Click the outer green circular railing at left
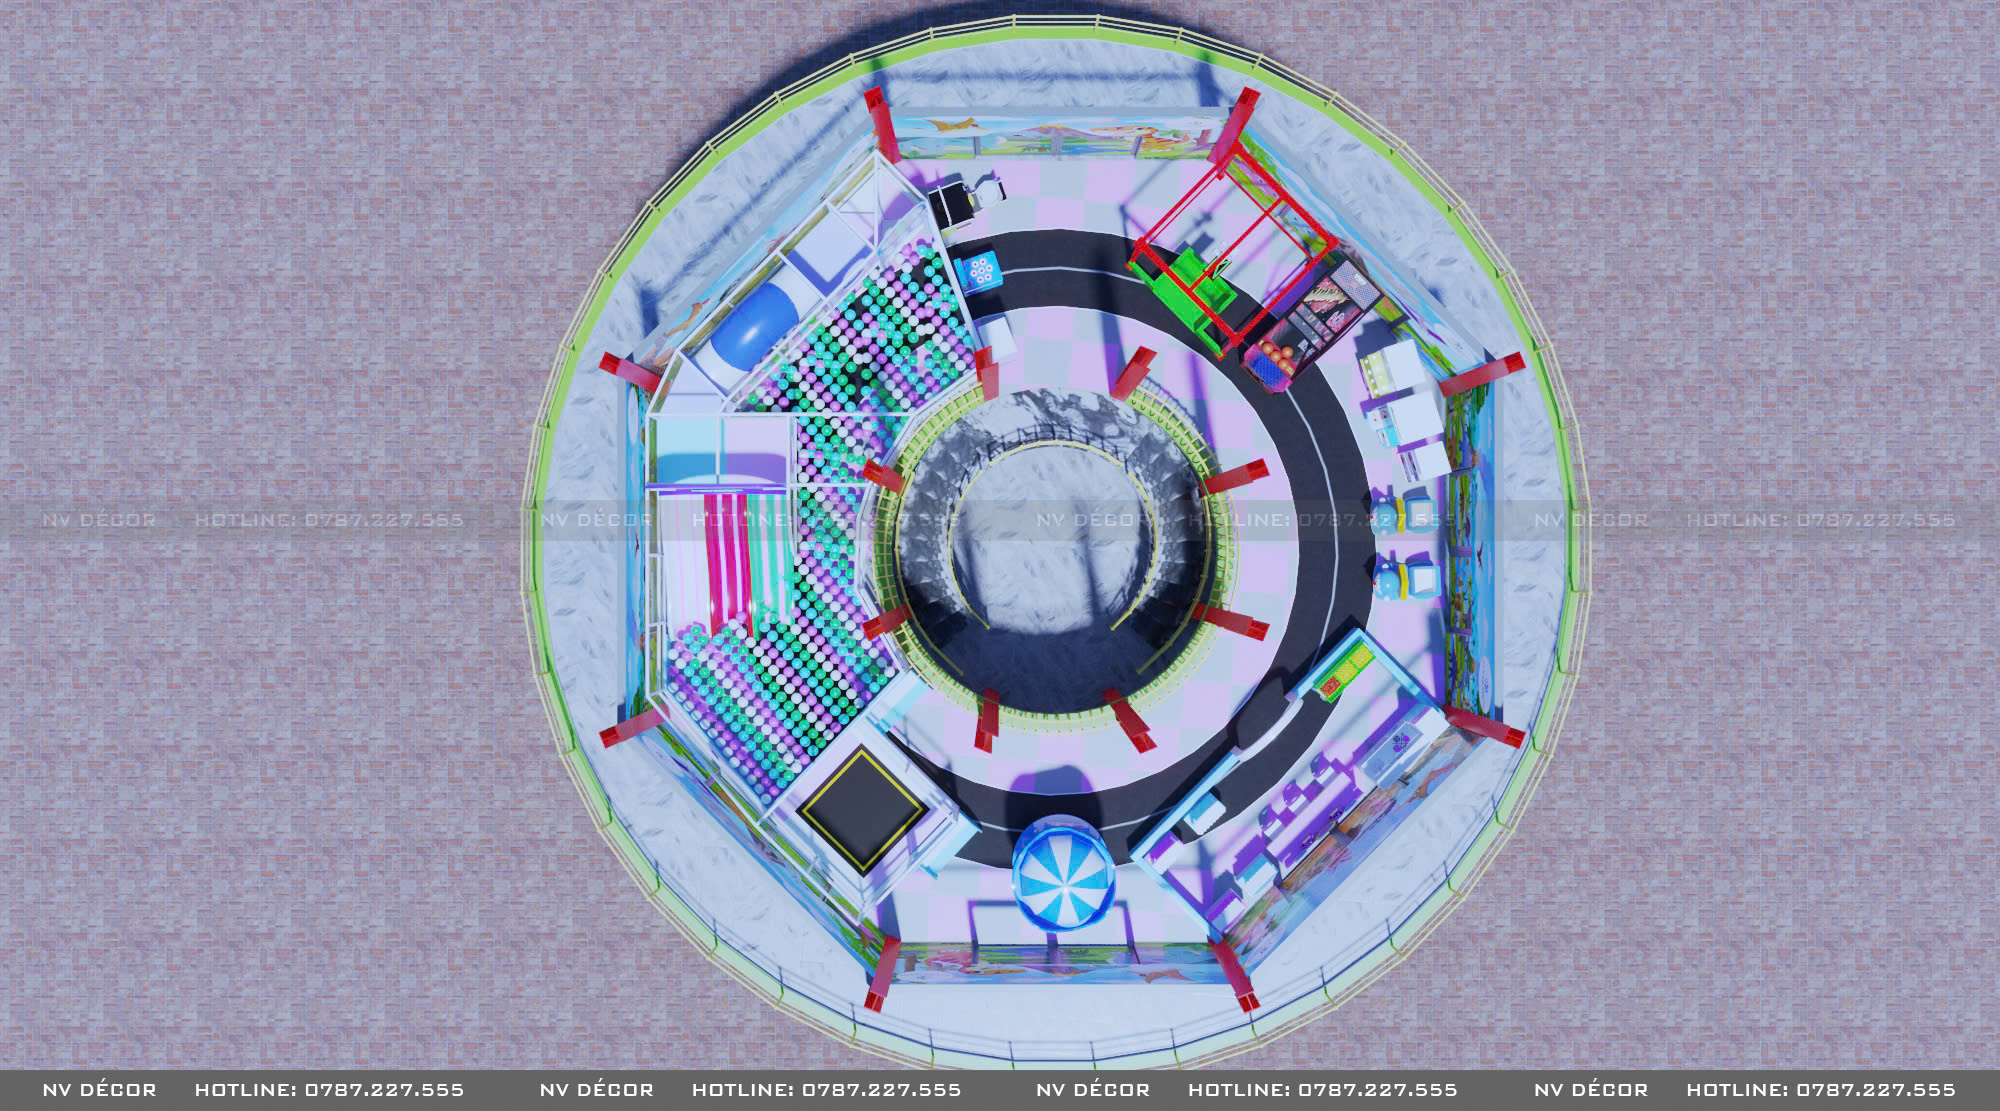The height and width of the screenshot is (1111, 2000). [538, 600]
